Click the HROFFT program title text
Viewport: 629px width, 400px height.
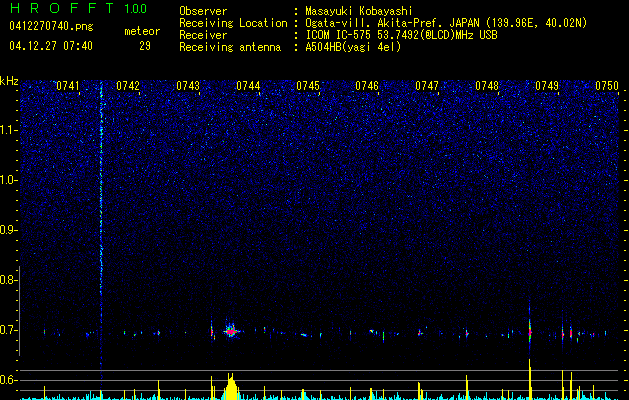click(62, 8)
